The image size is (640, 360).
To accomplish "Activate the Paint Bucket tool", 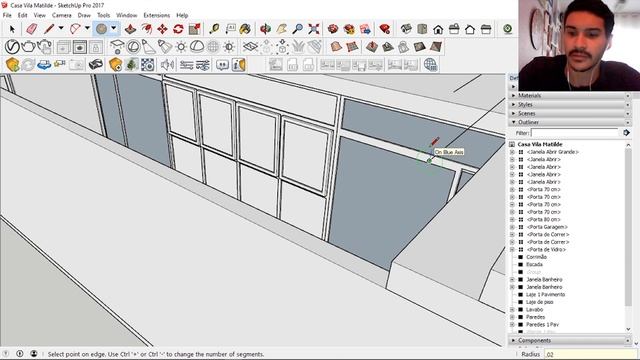I will pos(245,29).
